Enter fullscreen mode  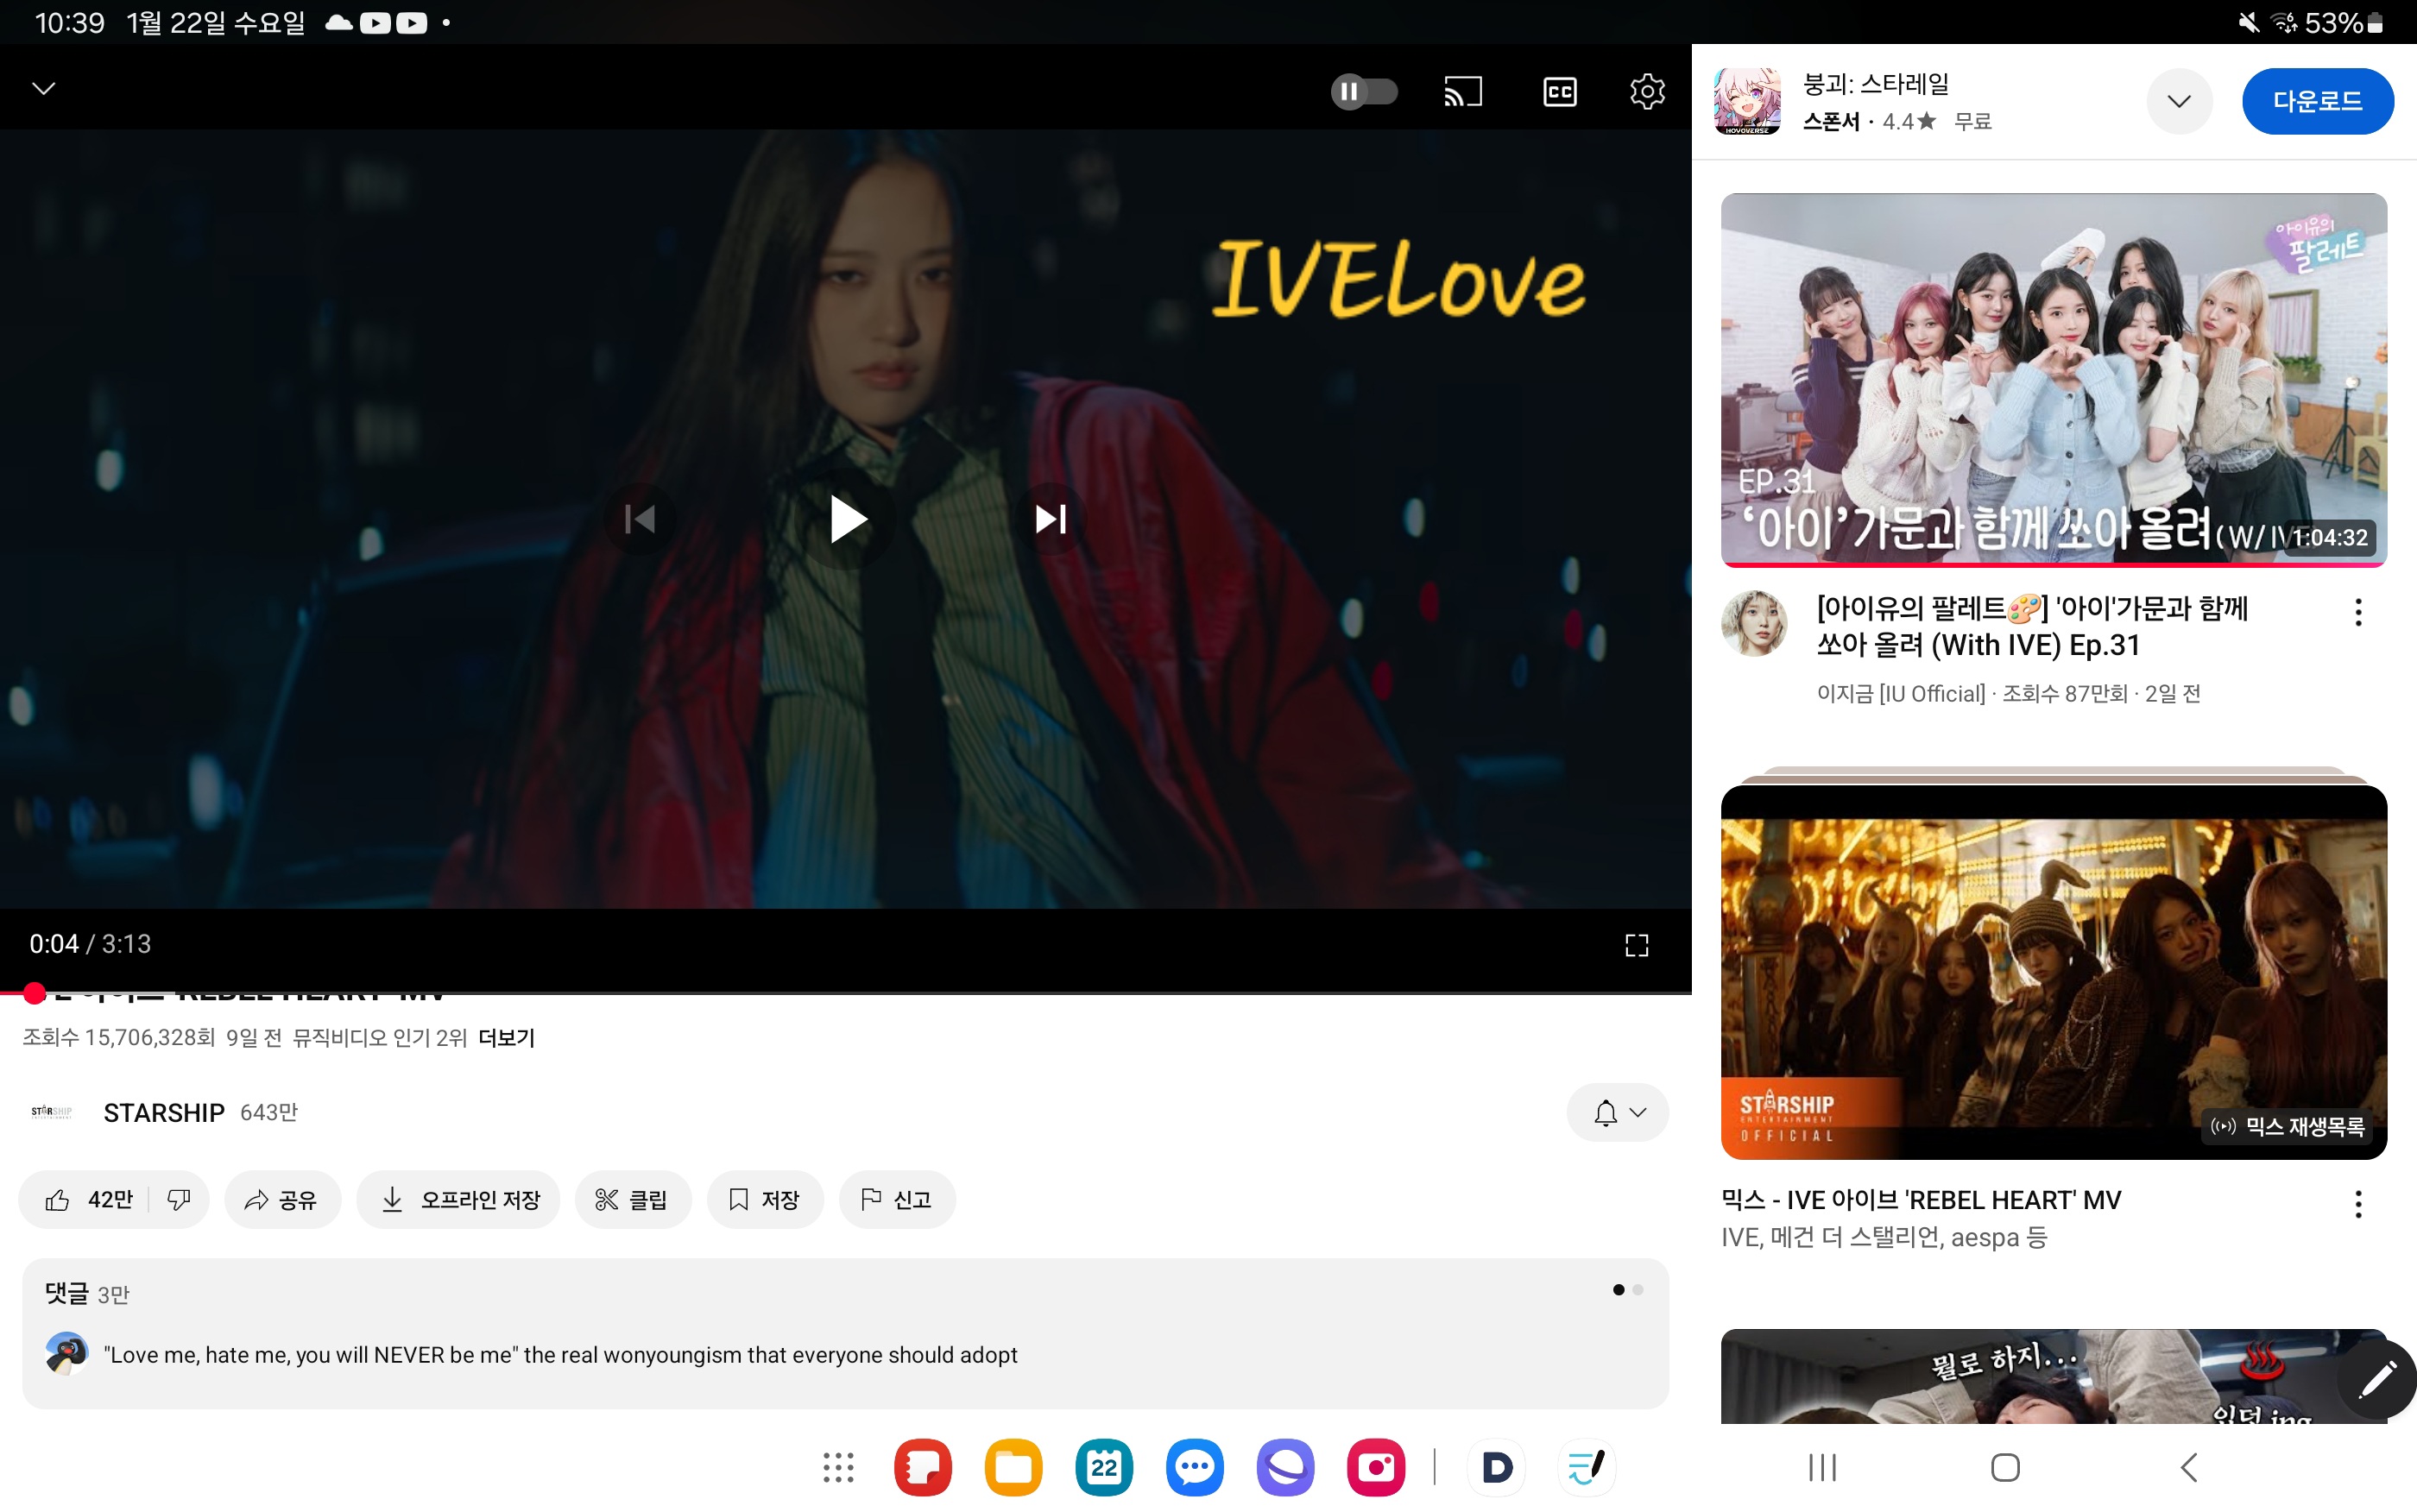coord(1636,945)
